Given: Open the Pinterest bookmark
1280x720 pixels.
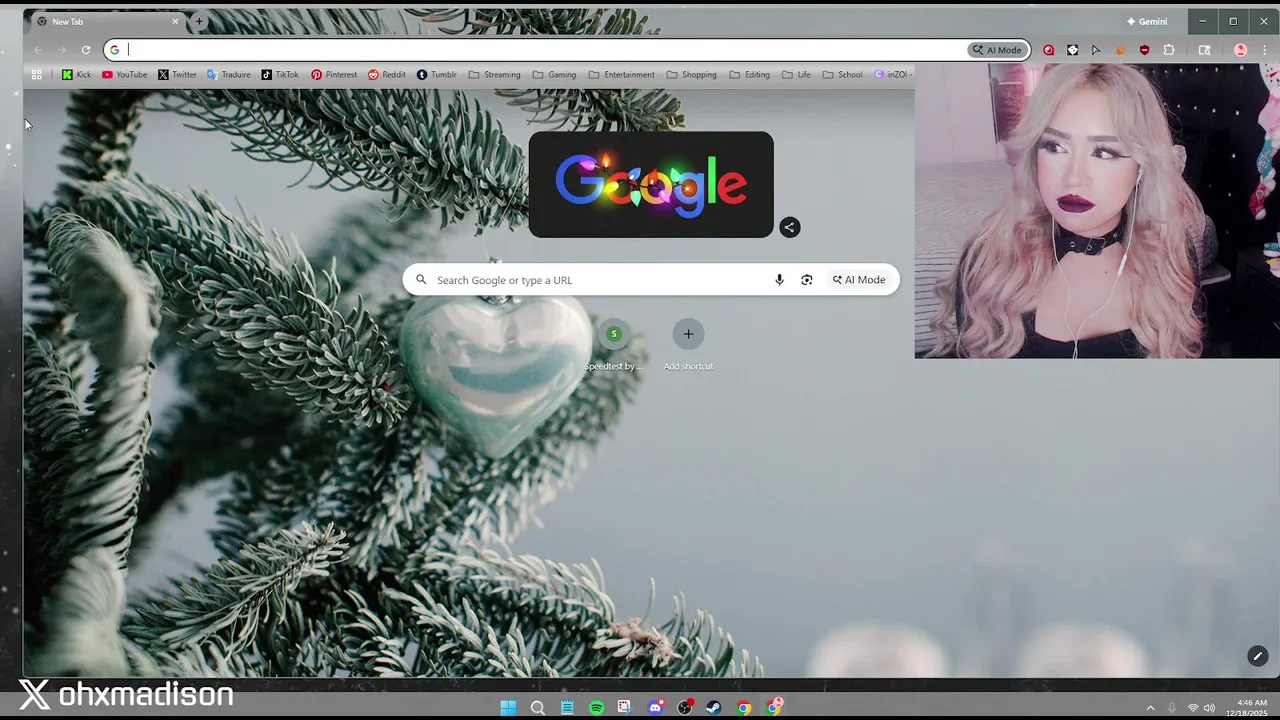Looking at the screenshot, I should tap(334, 75).
